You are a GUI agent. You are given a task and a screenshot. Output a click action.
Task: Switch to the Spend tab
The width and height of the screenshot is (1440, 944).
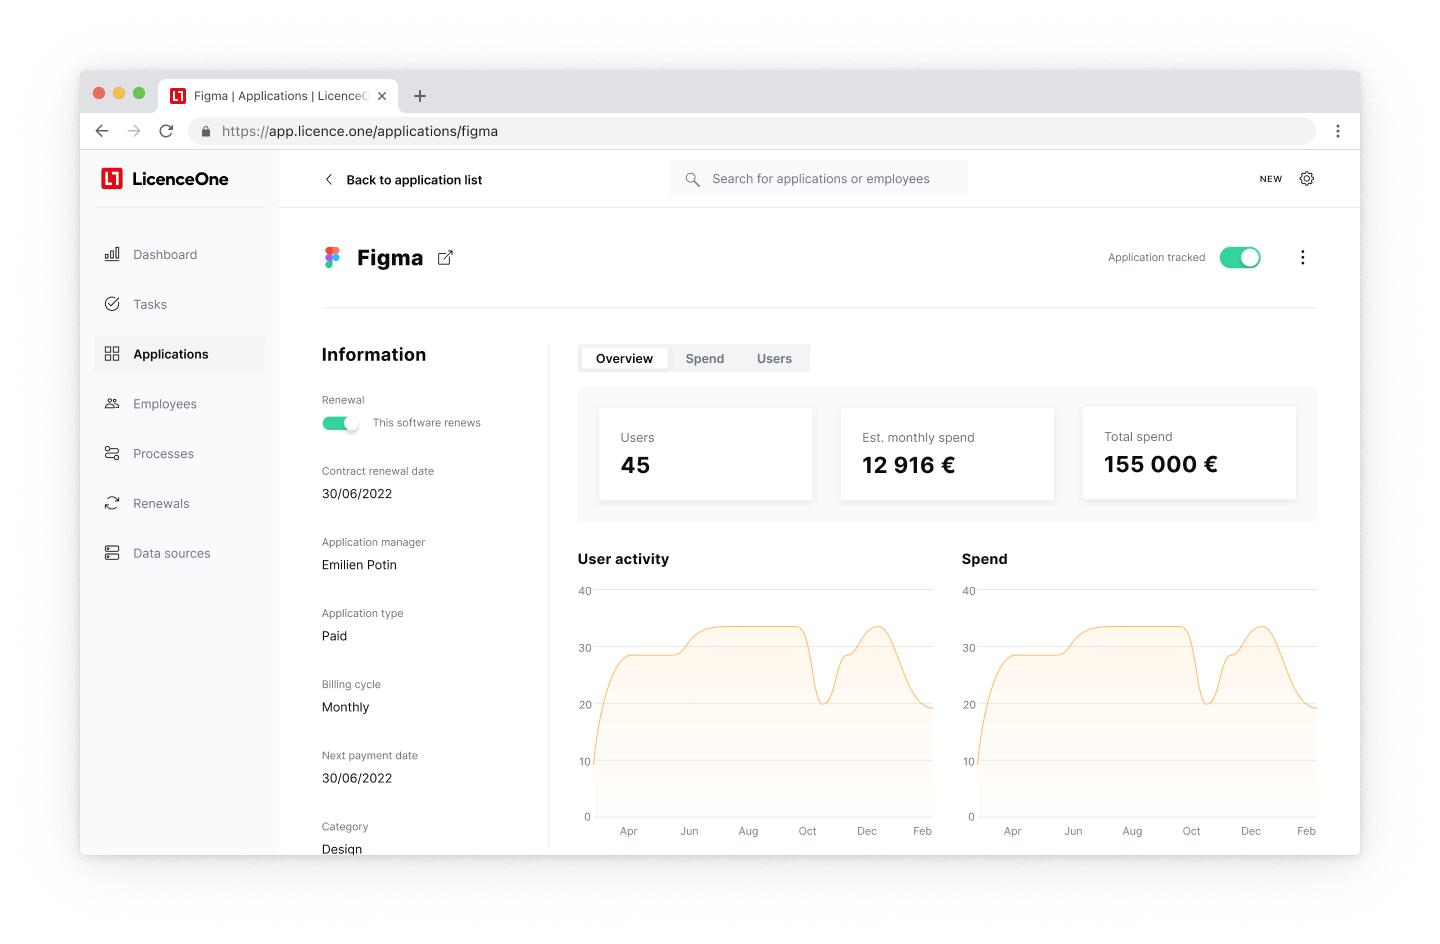pyautogui.click(x=704, y=359)
